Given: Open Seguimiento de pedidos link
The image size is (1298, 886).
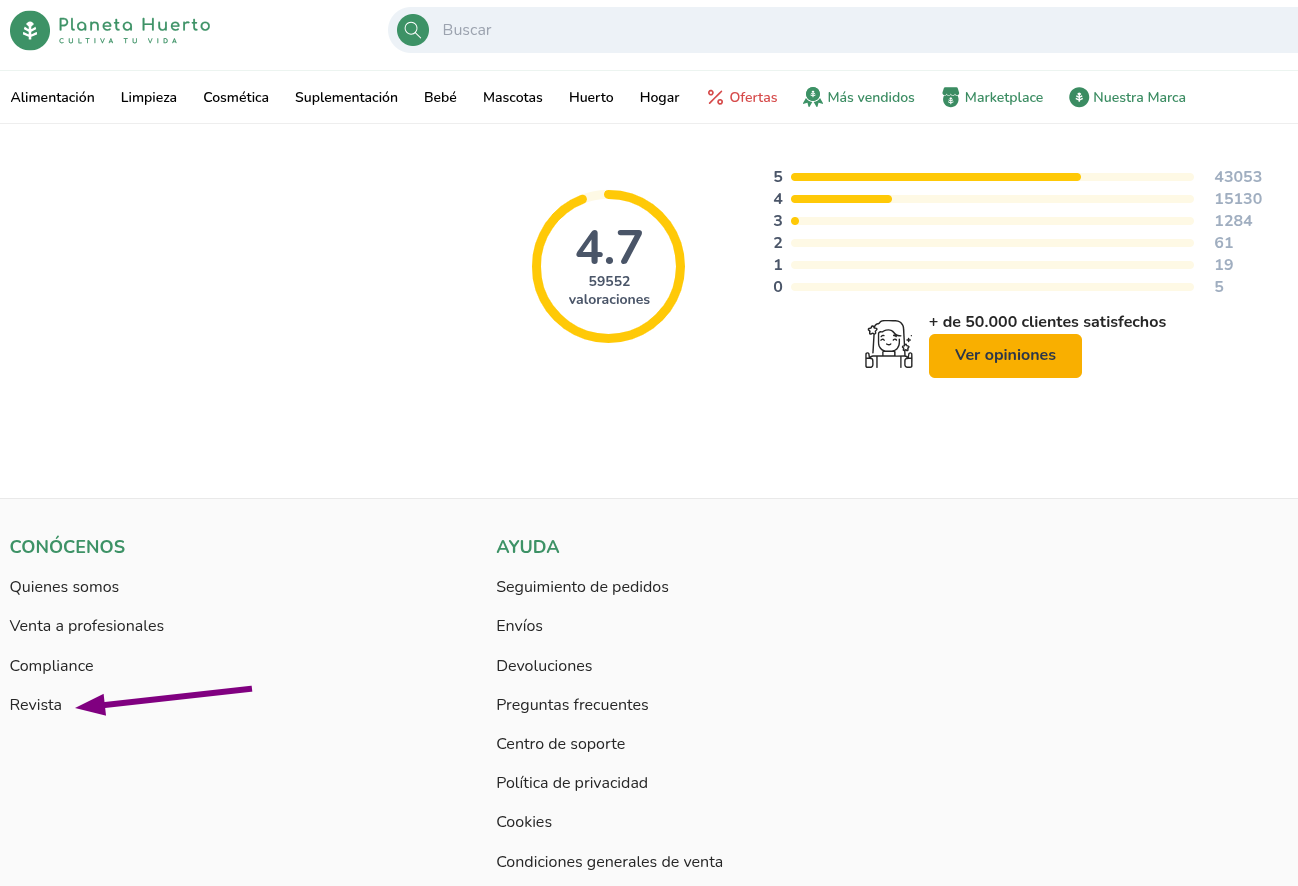Looking at the screenshot, I should click(582, 587).
